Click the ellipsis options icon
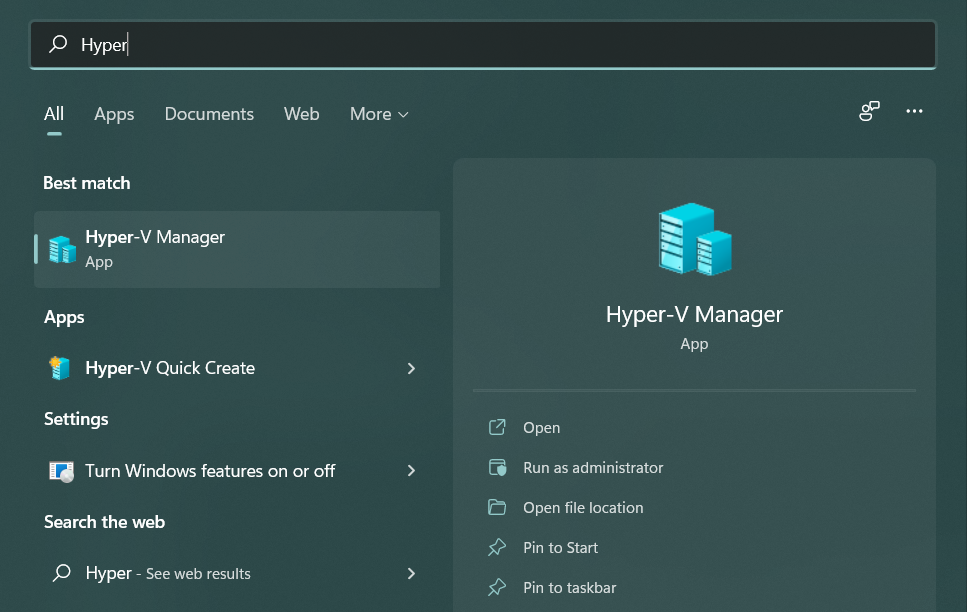This screenshot has height=612, width=967. click(914, 112)
